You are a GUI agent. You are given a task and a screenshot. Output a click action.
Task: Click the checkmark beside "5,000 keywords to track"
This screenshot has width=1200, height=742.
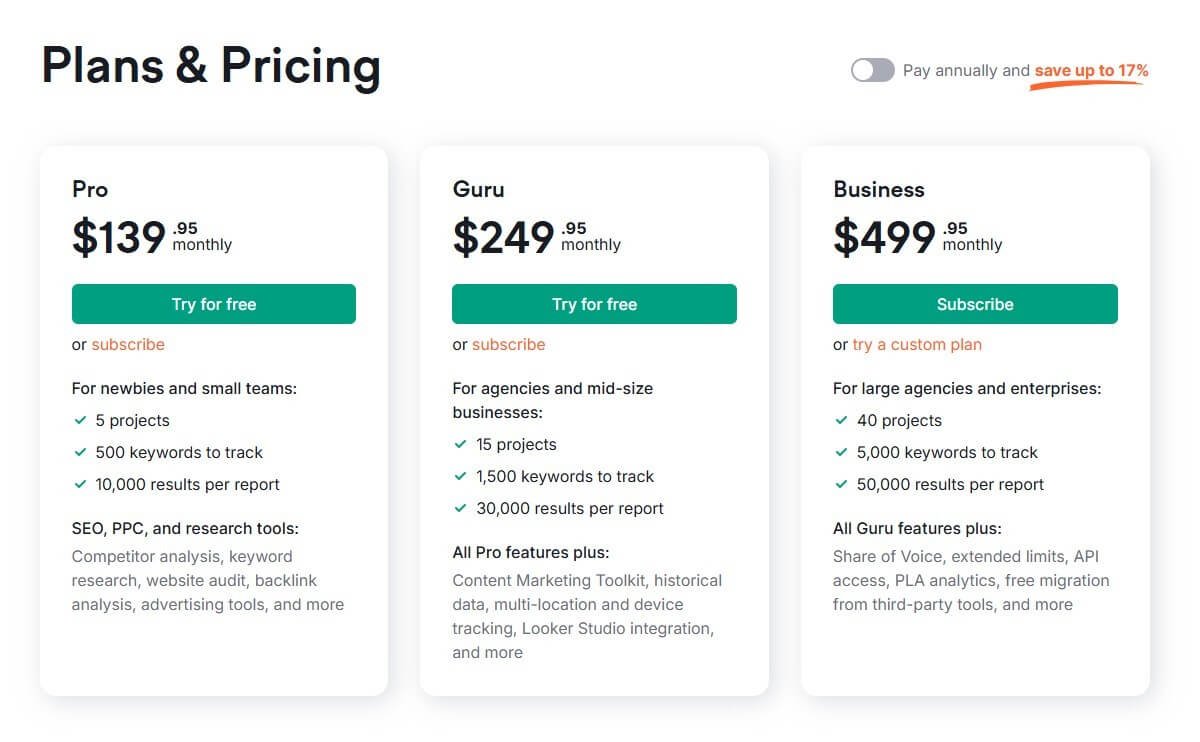[842, 452]
